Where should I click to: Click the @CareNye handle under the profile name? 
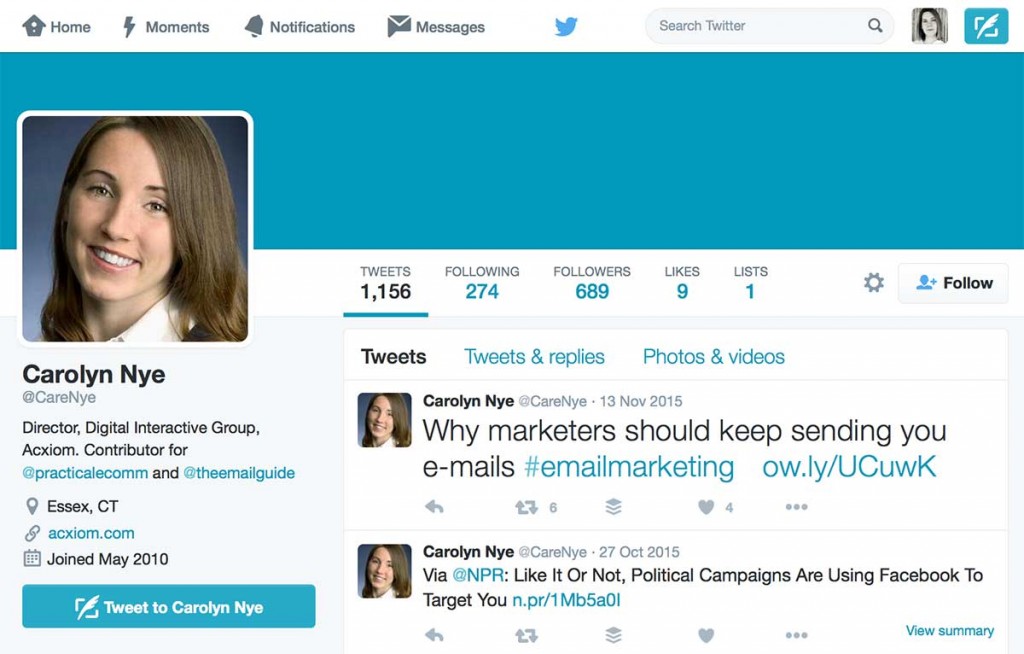59,397
